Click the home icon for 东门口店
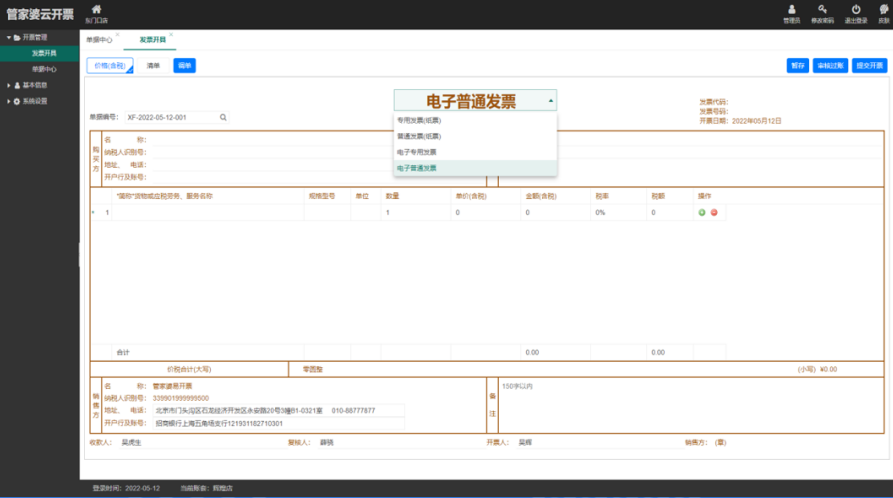The height and width of the screenshot is (498, 893). (96, 9)
